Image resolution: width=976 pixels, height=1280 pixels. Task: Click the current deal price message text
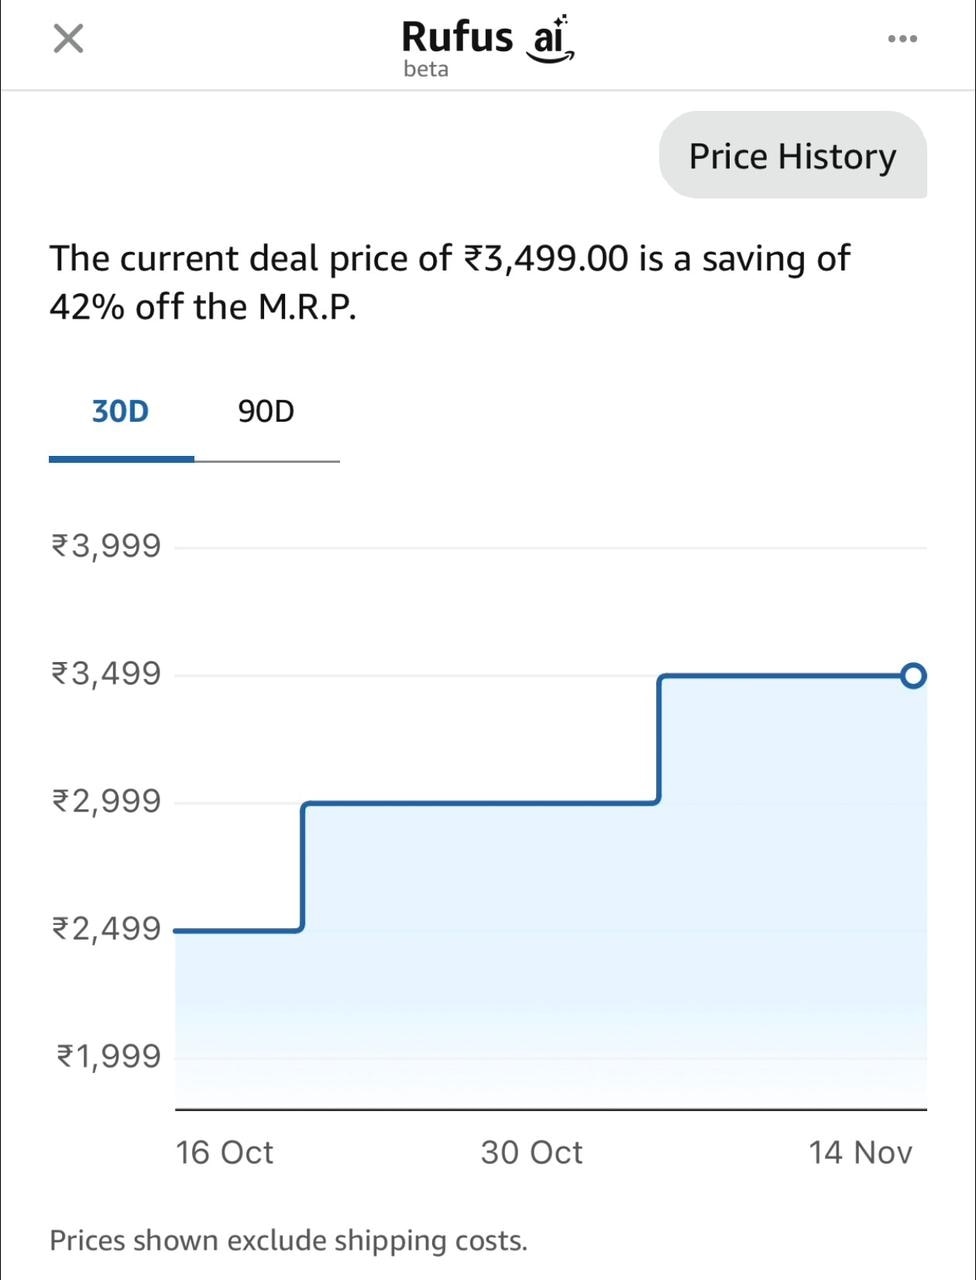pyautogui.click(x=450, y=282)
